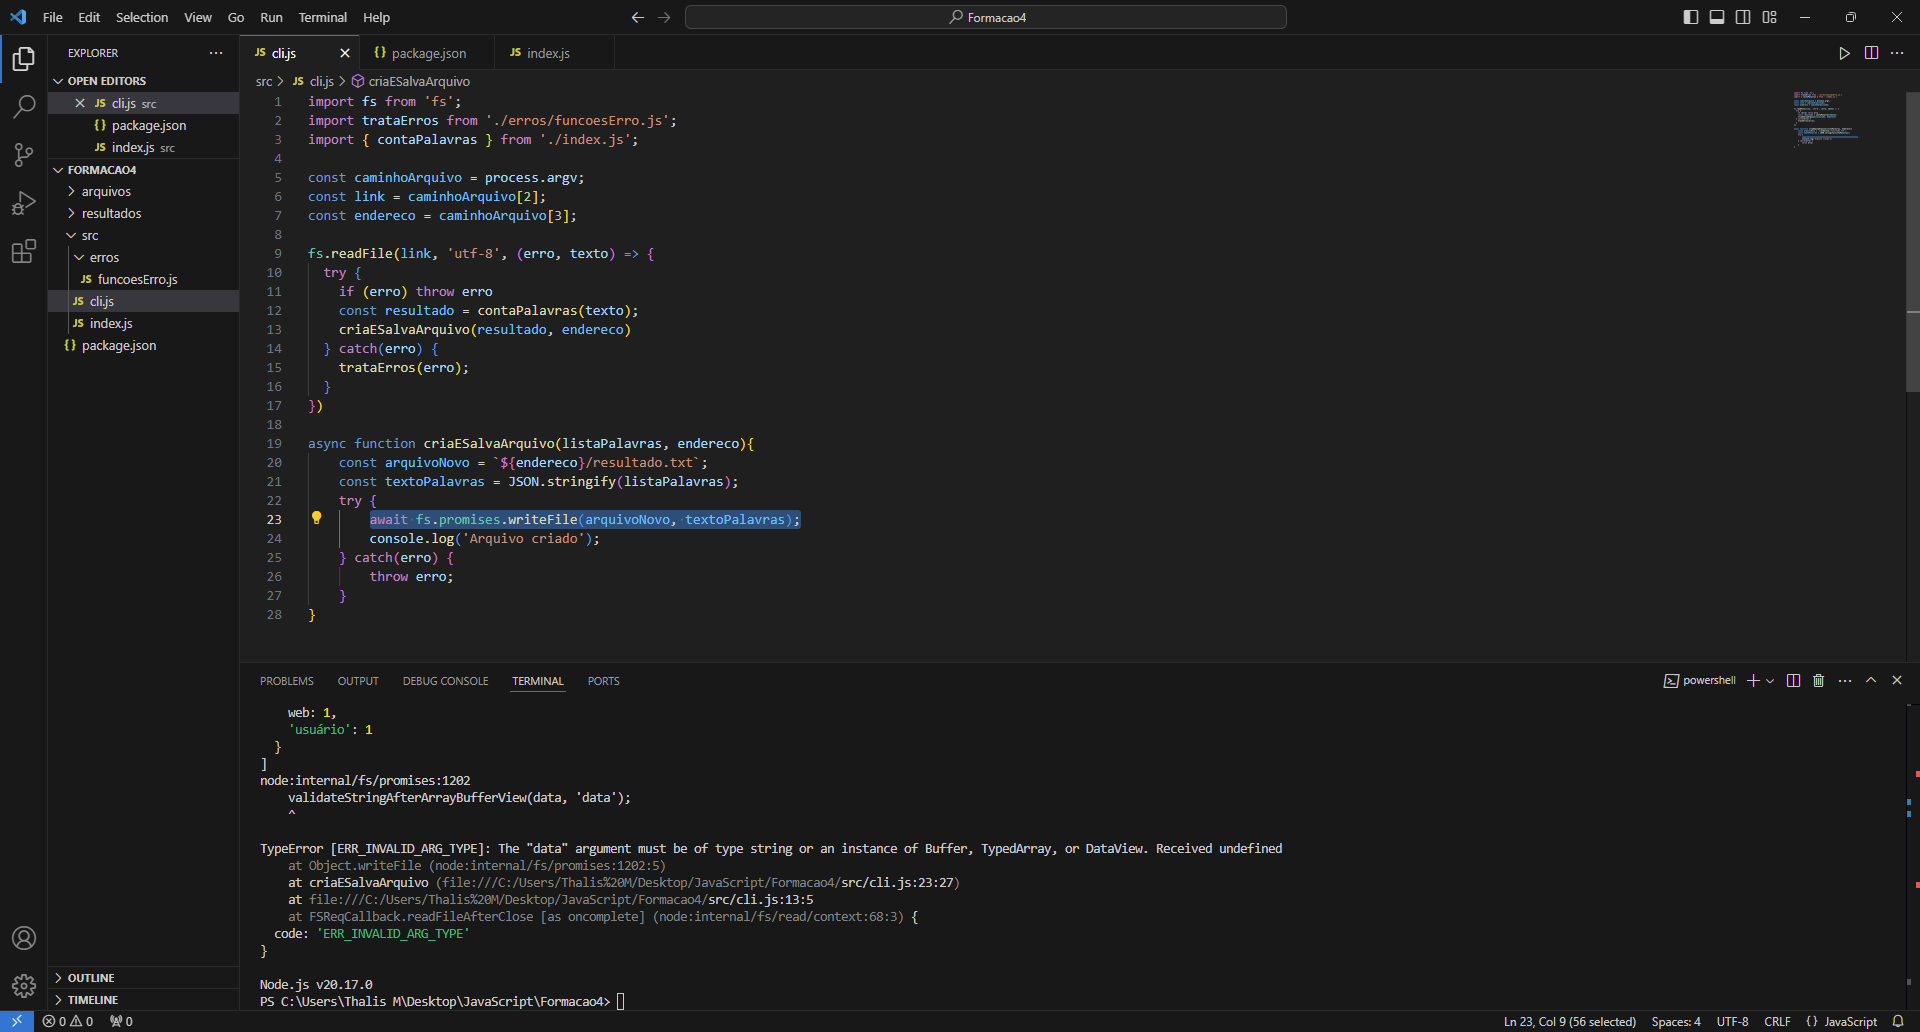Image resolution: width=1920 pixels, height=1032 pixels.
Task: Open the terminal launch profile dropdown arrow
Action: coord(1770,680)
